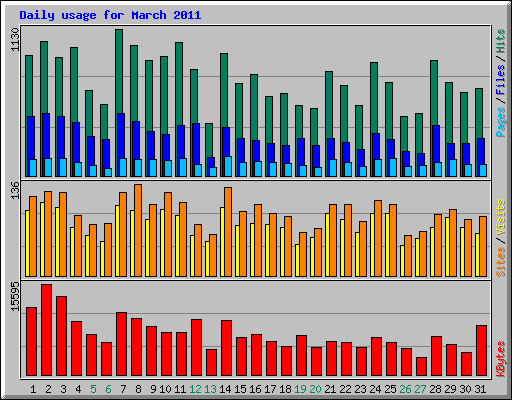512x400 pixels.
Task: Click the 'Sites/Visits' legend text
Action: click(x=501, y=238)
